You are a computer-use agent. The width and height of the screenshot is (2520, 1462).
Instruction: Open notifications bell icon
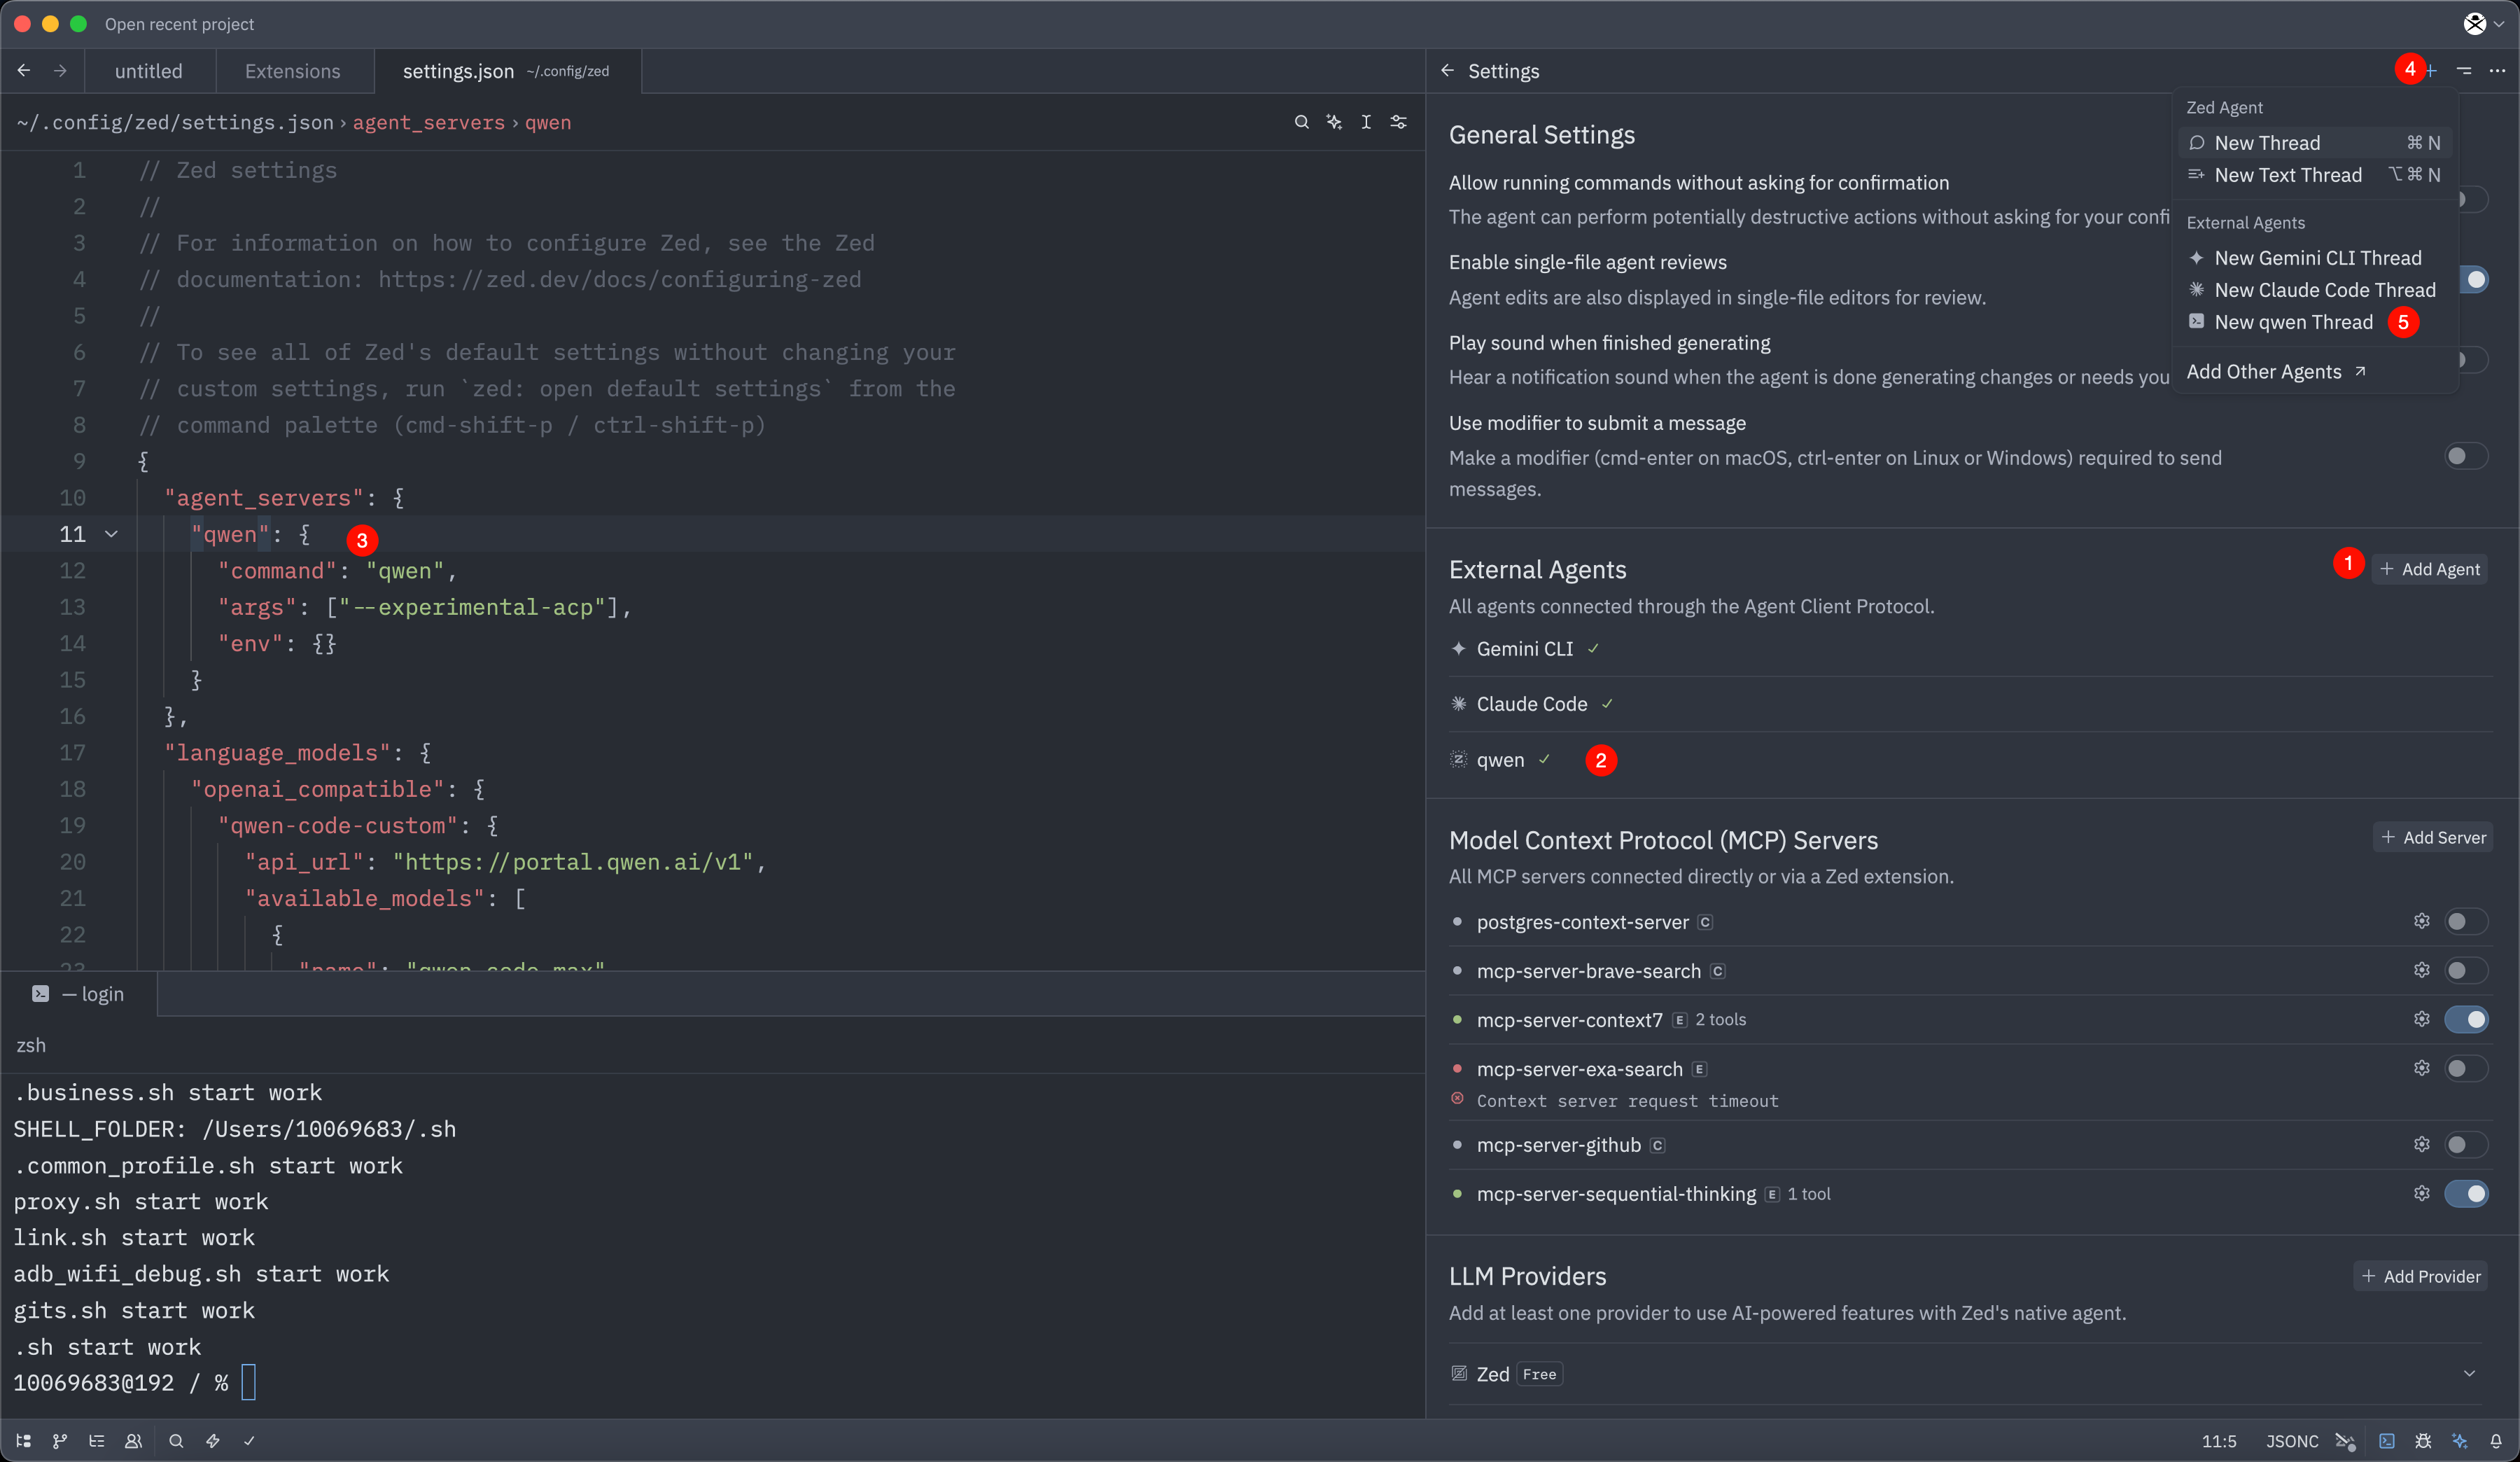[2496, 1441]
